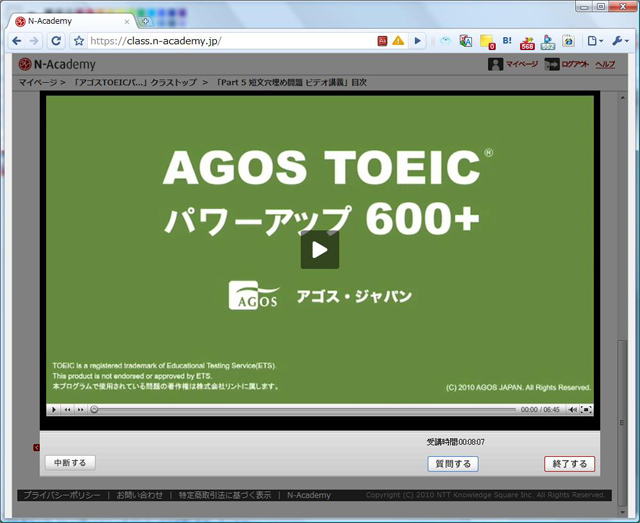
Task: Open the page menu dropdown
Action: [595, 41]
